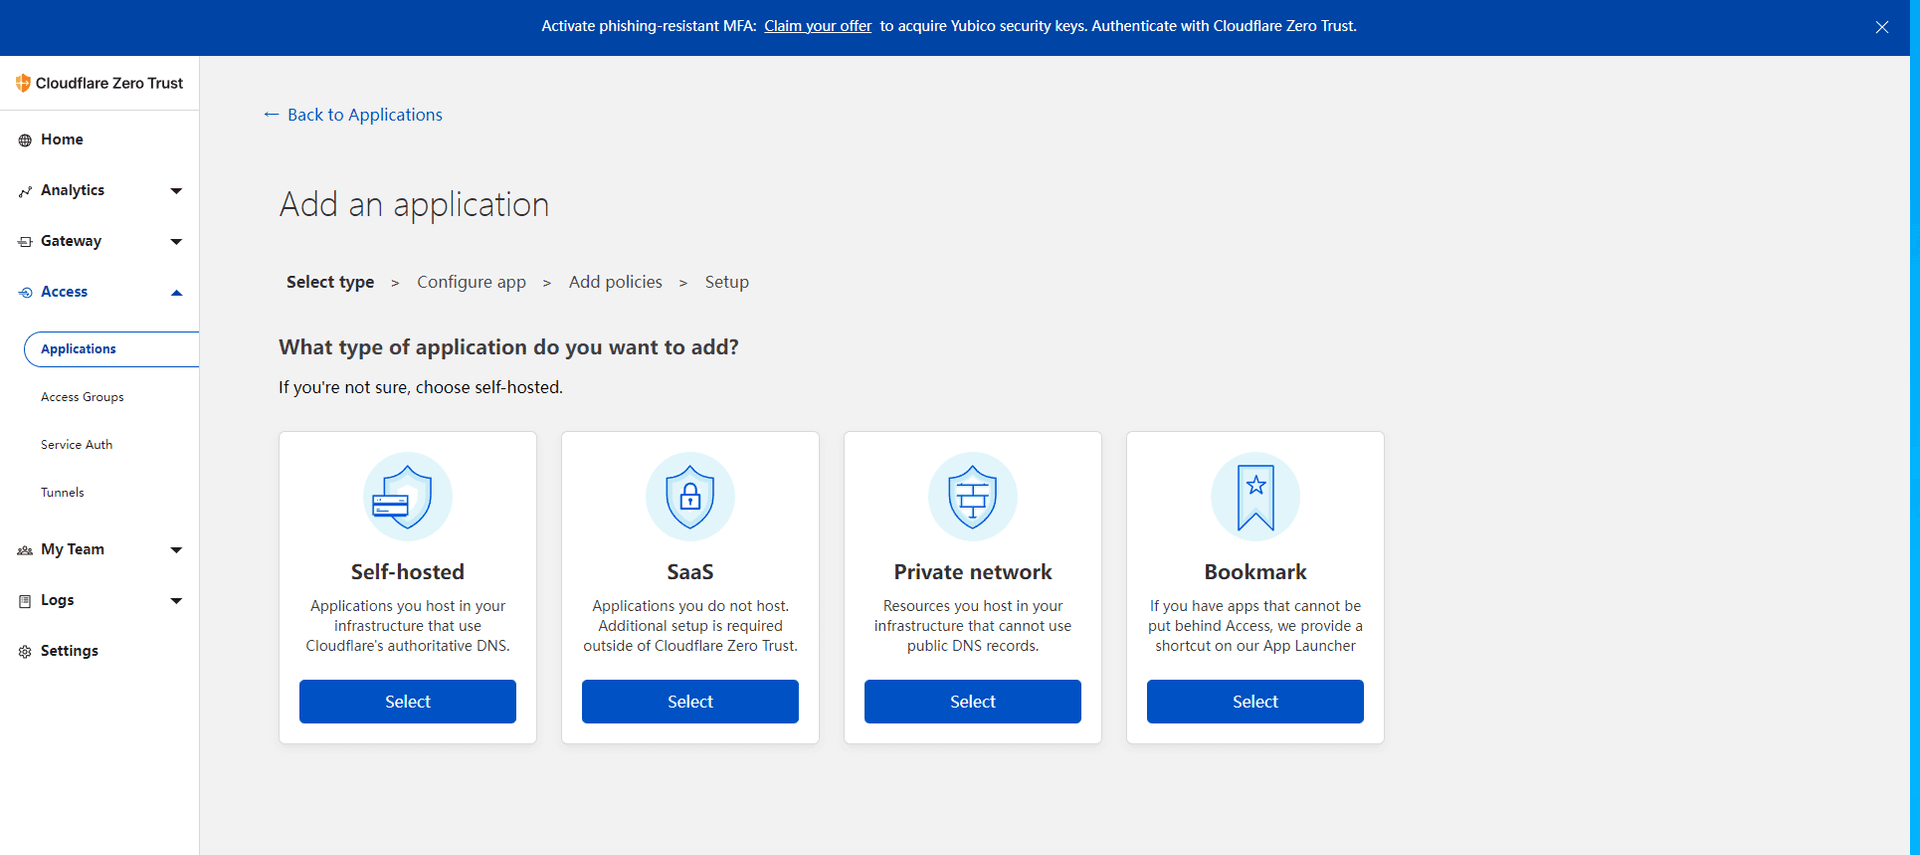Click the Bookmark card title
The width and height of the screenshot is (1920, 855).
point(1255,572)
